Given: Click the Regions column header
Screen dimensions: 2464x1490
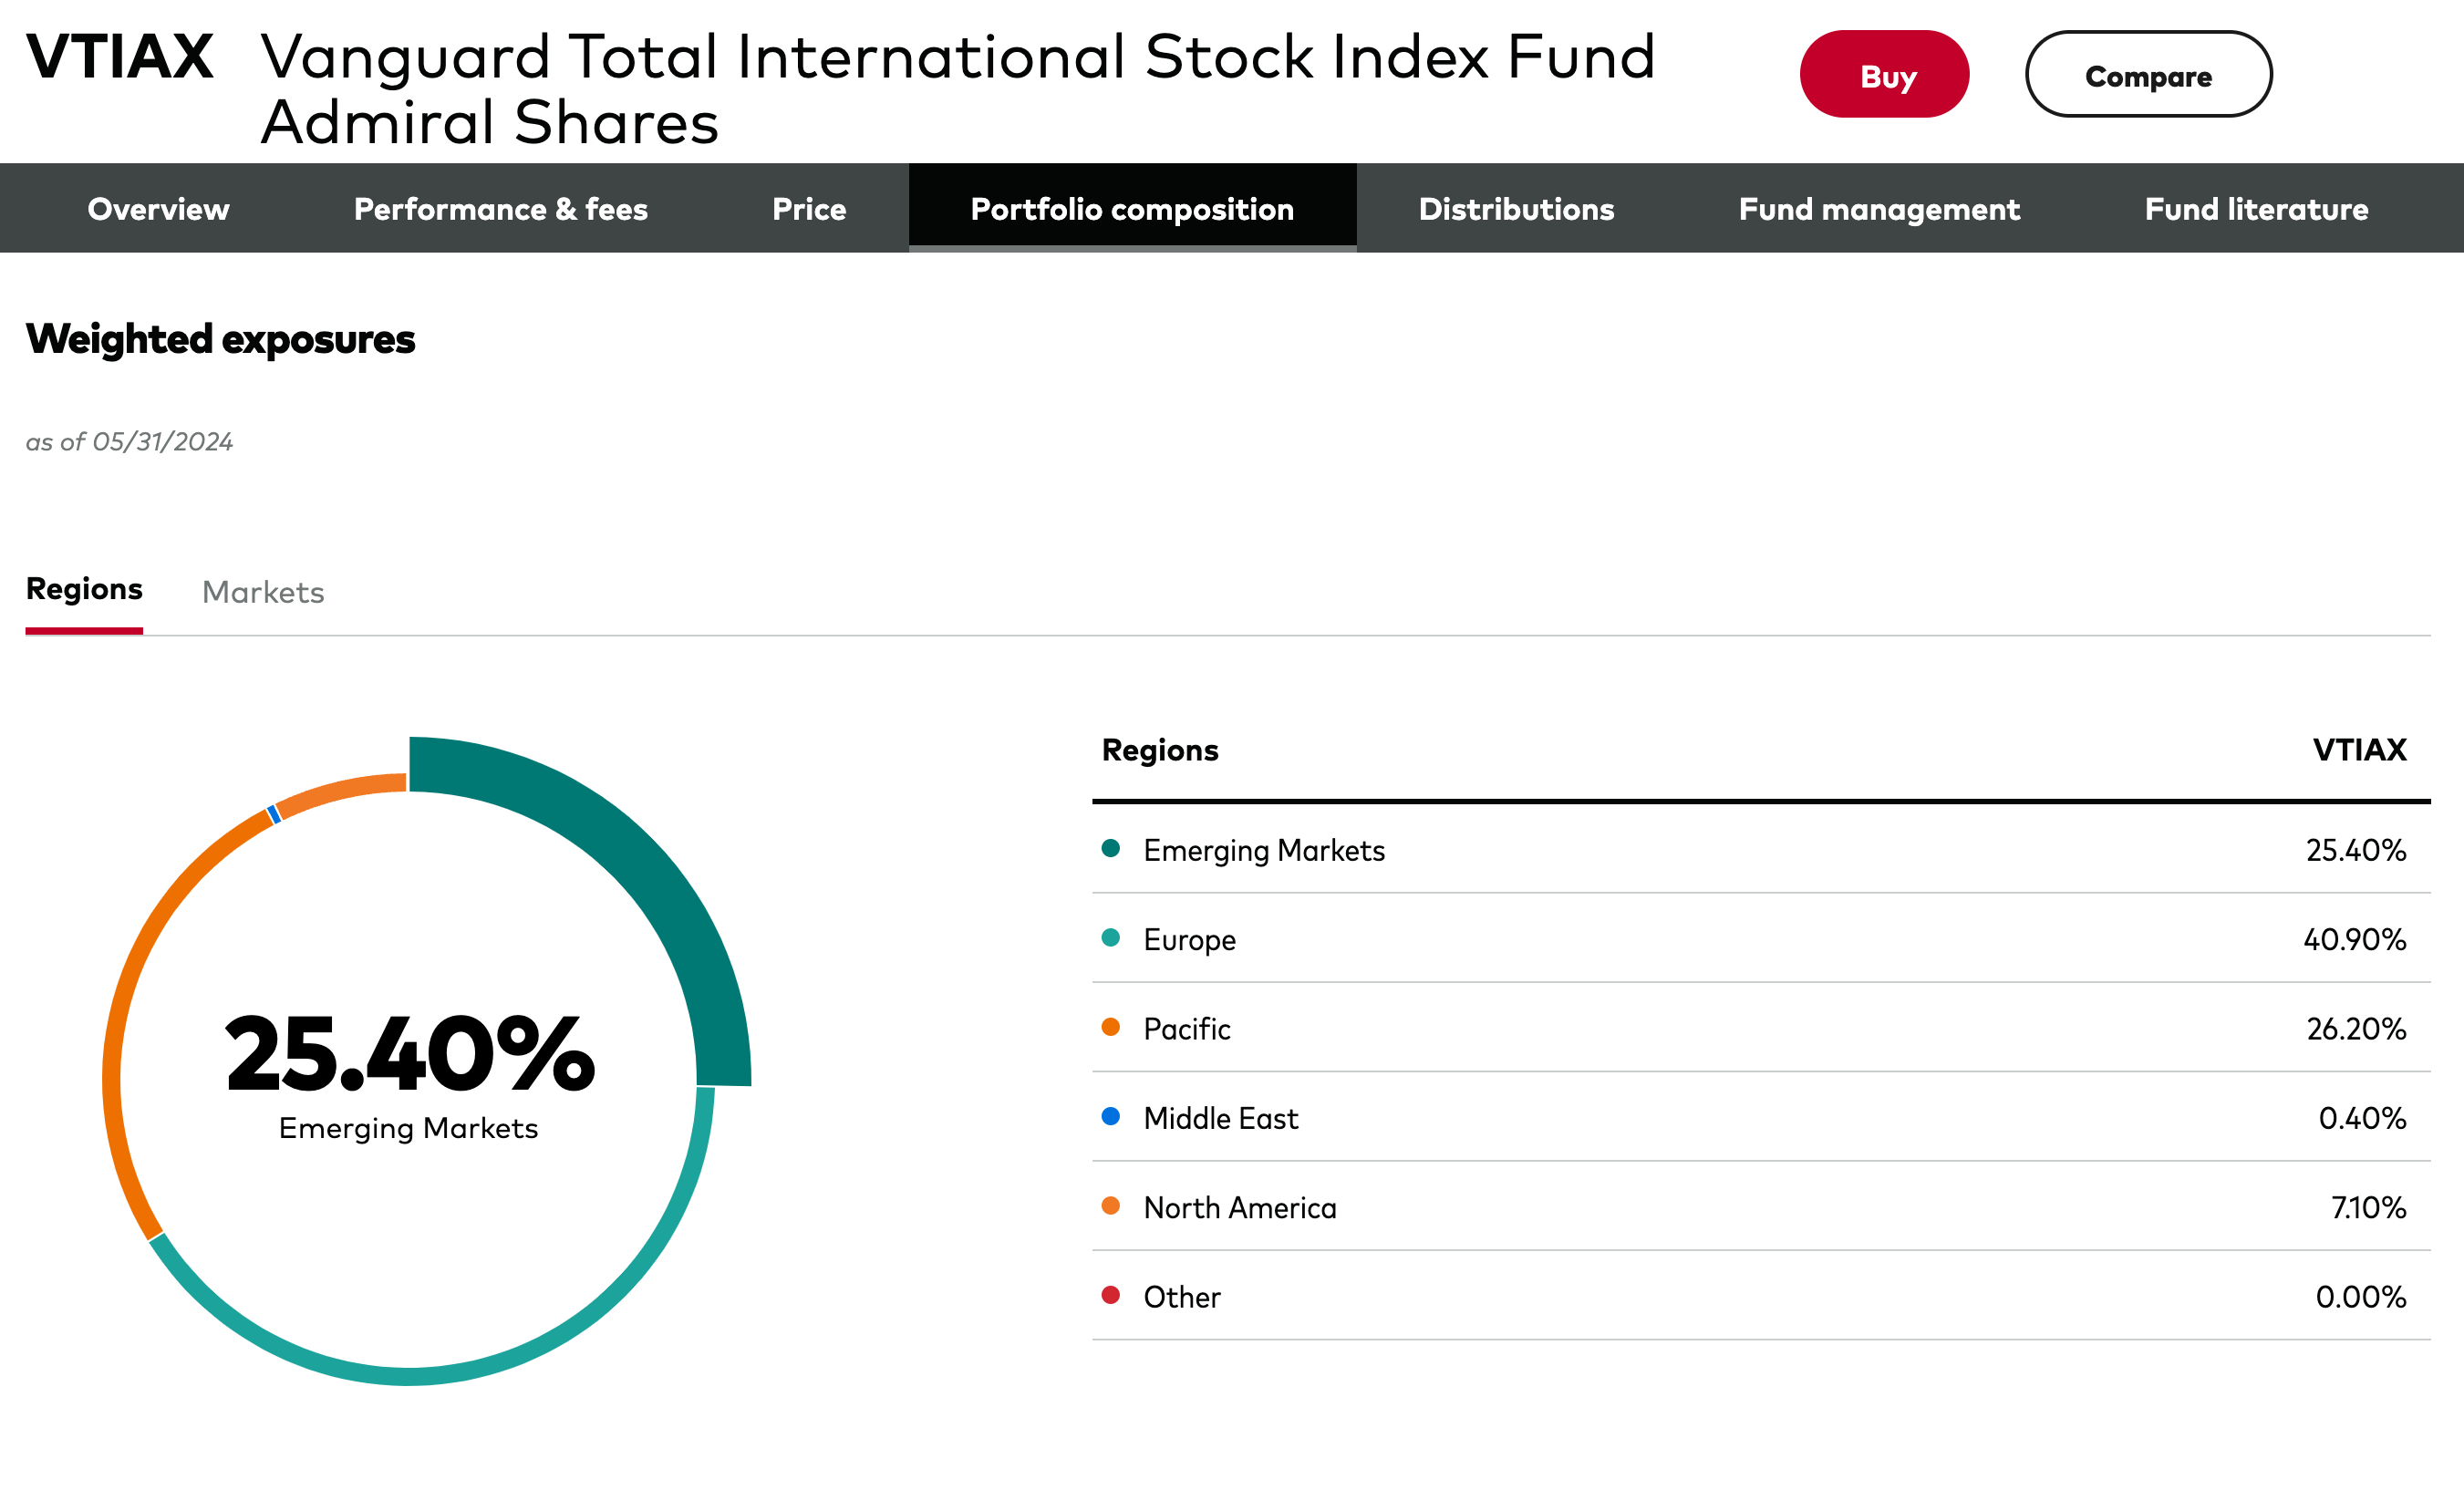Looking at the screenshot, I should pyautogui.click(x=1160, y=750).
